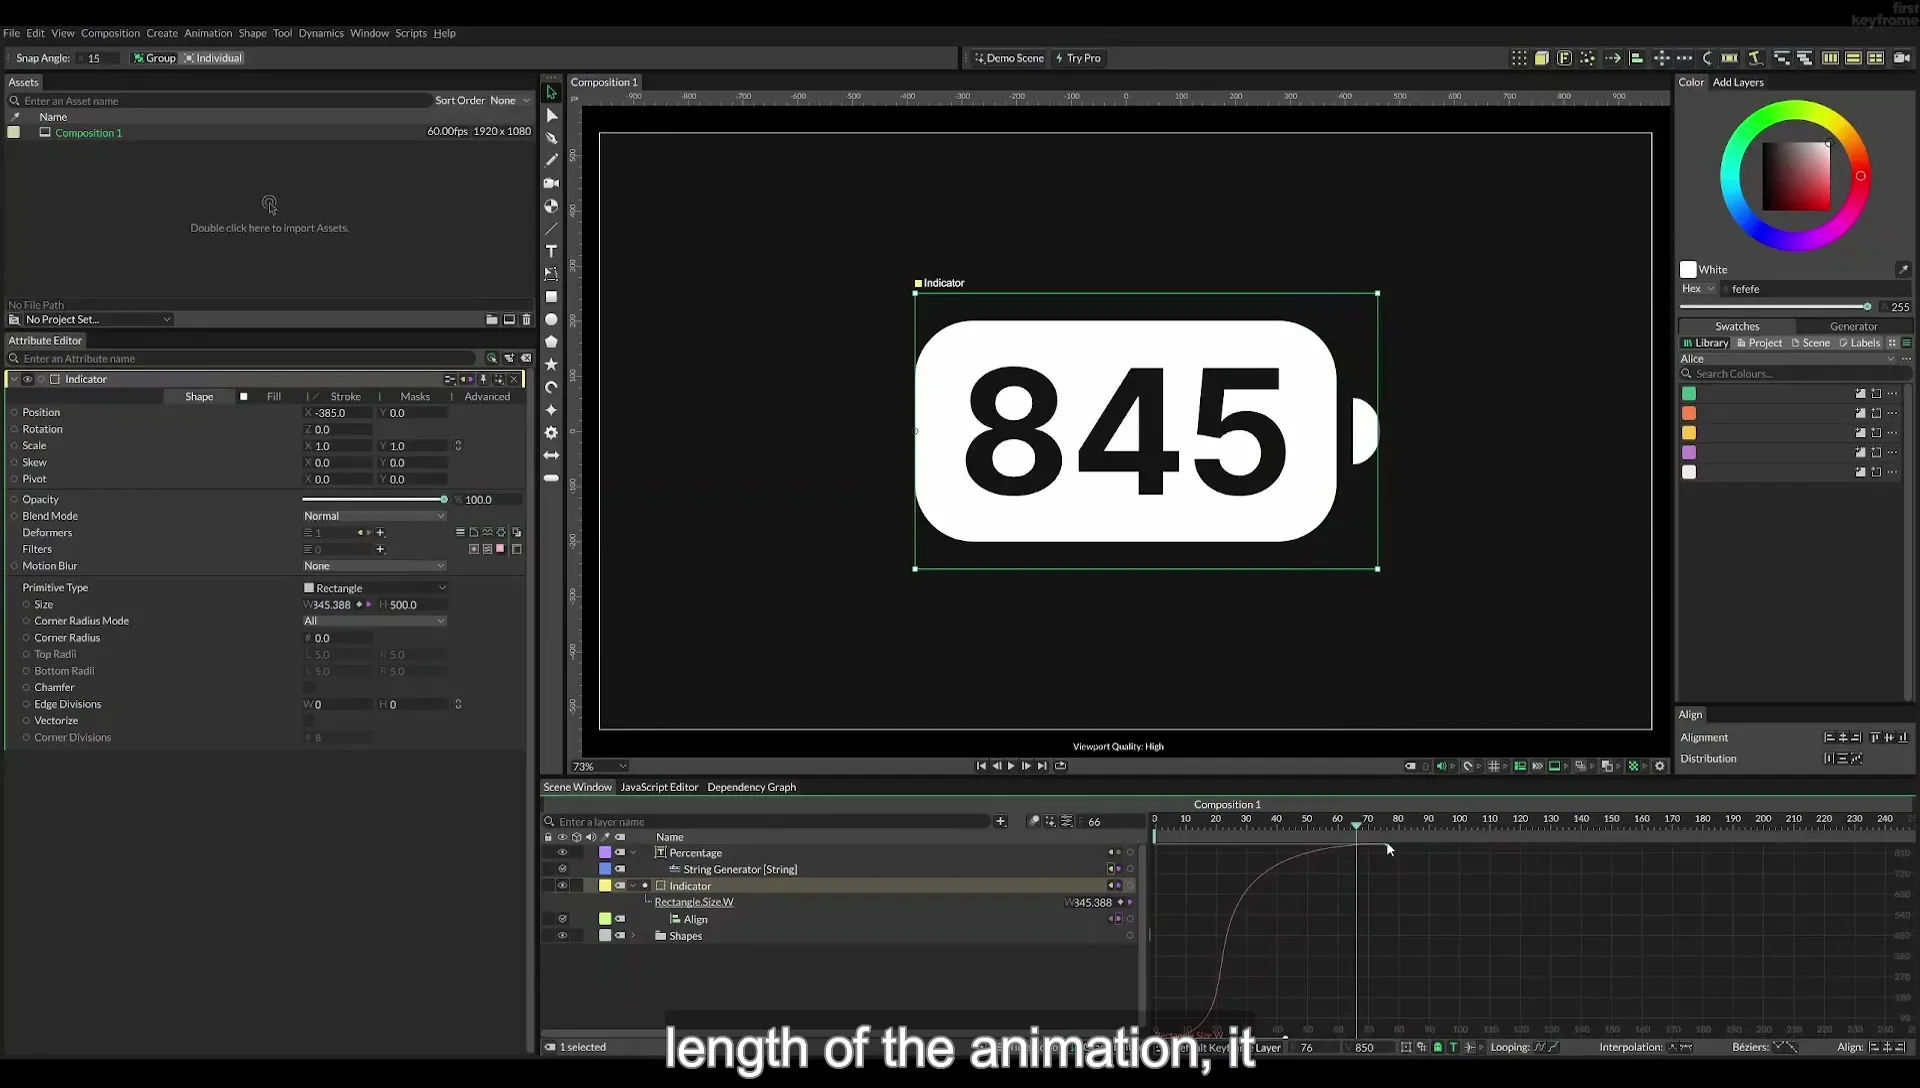The width and height of the screenshot is (1920, 1088).
Task: Hide the Shapes group layer
Action: click(x=562, y=936)
